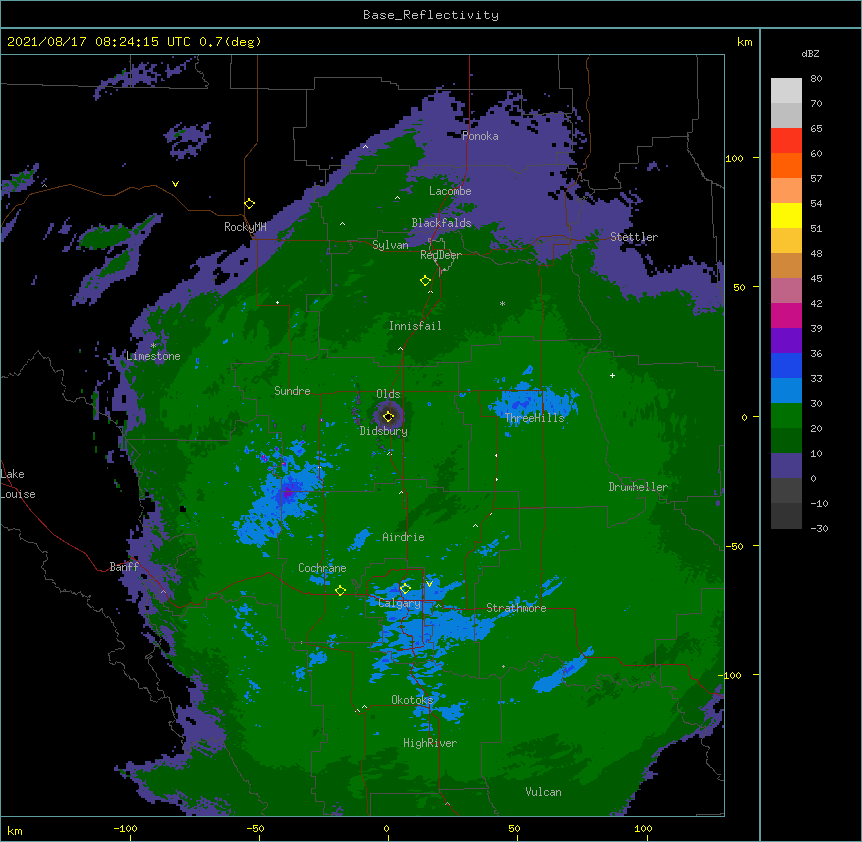Pick the slate purple 0-10 dBZ legend swatch

click(x=786, y=466)
